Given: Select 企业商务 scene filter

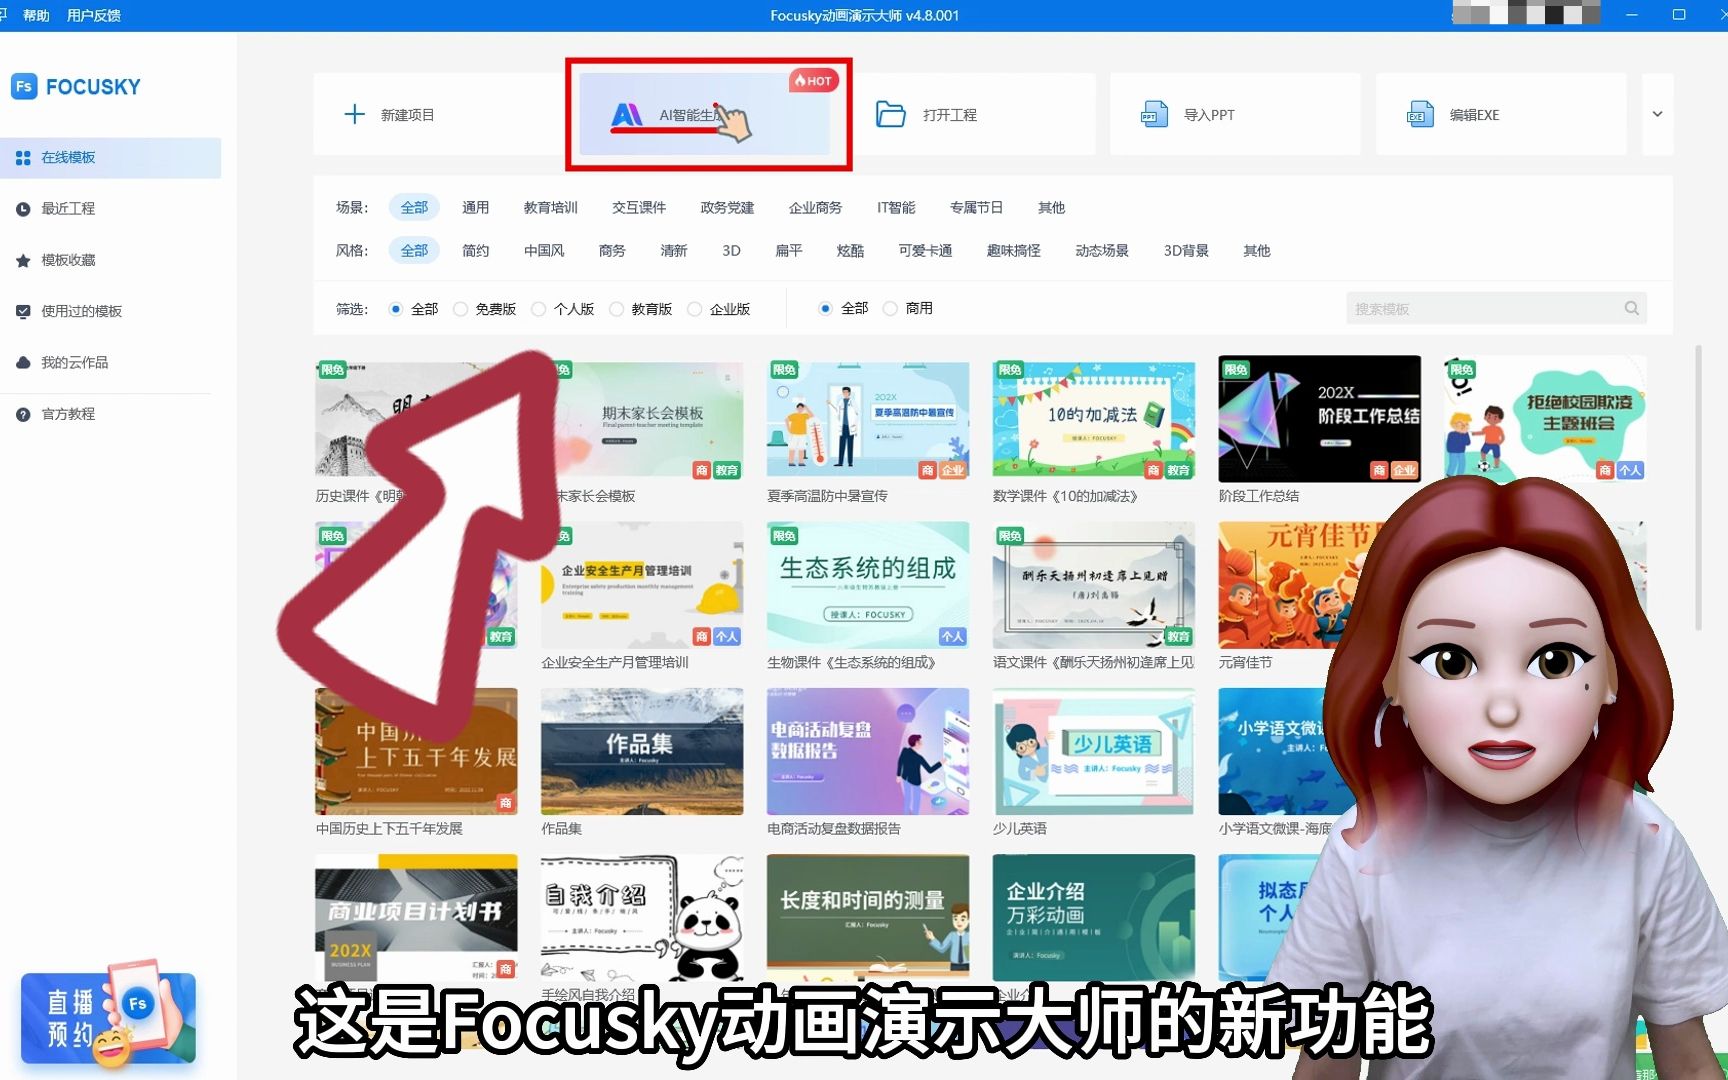Looking at the screenshot, I should 815,207.
